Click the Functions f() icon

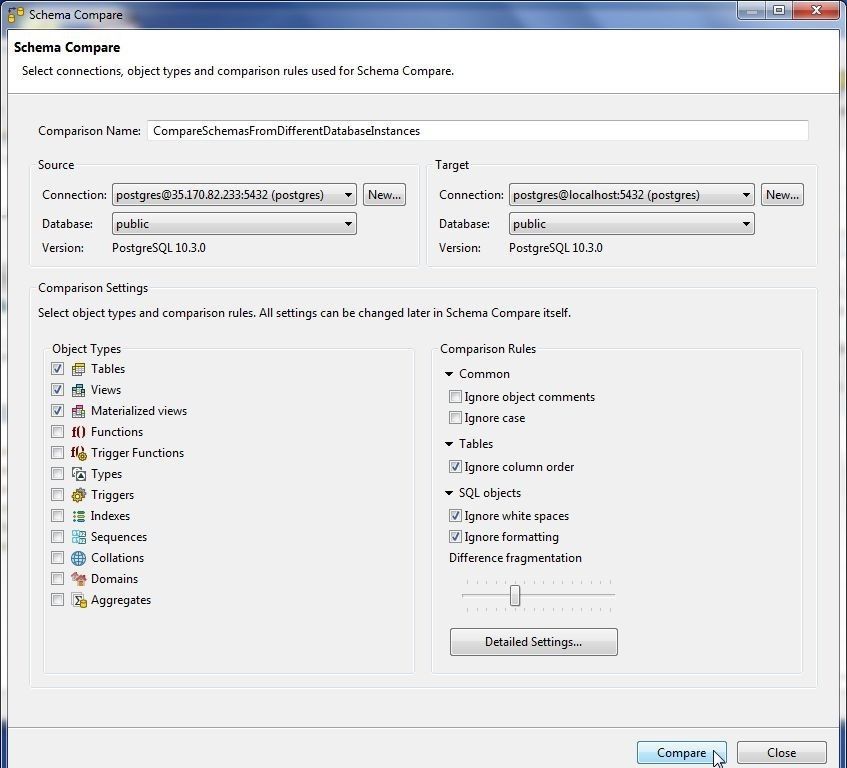(78, 432)
